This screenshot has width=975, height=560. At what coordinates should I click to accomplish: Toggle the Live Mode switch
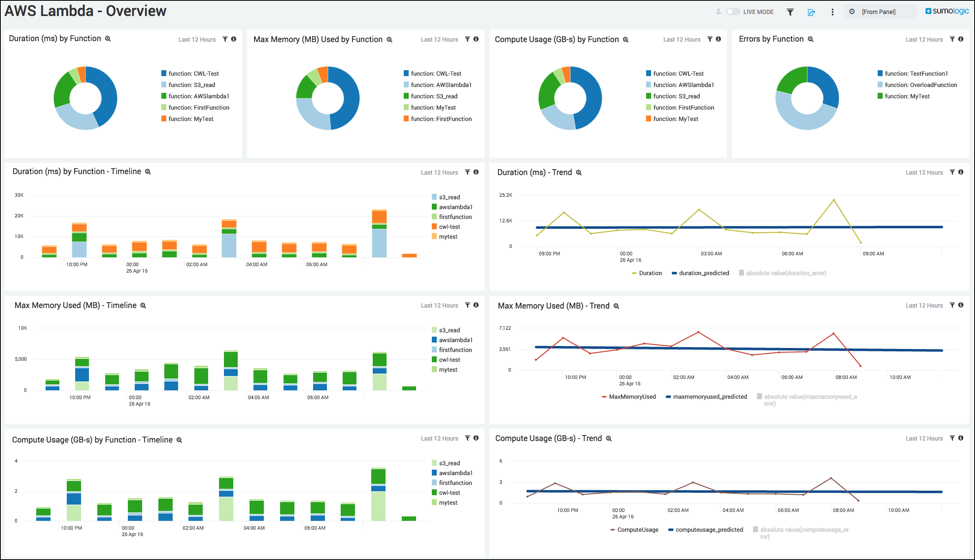pos(733,12)
